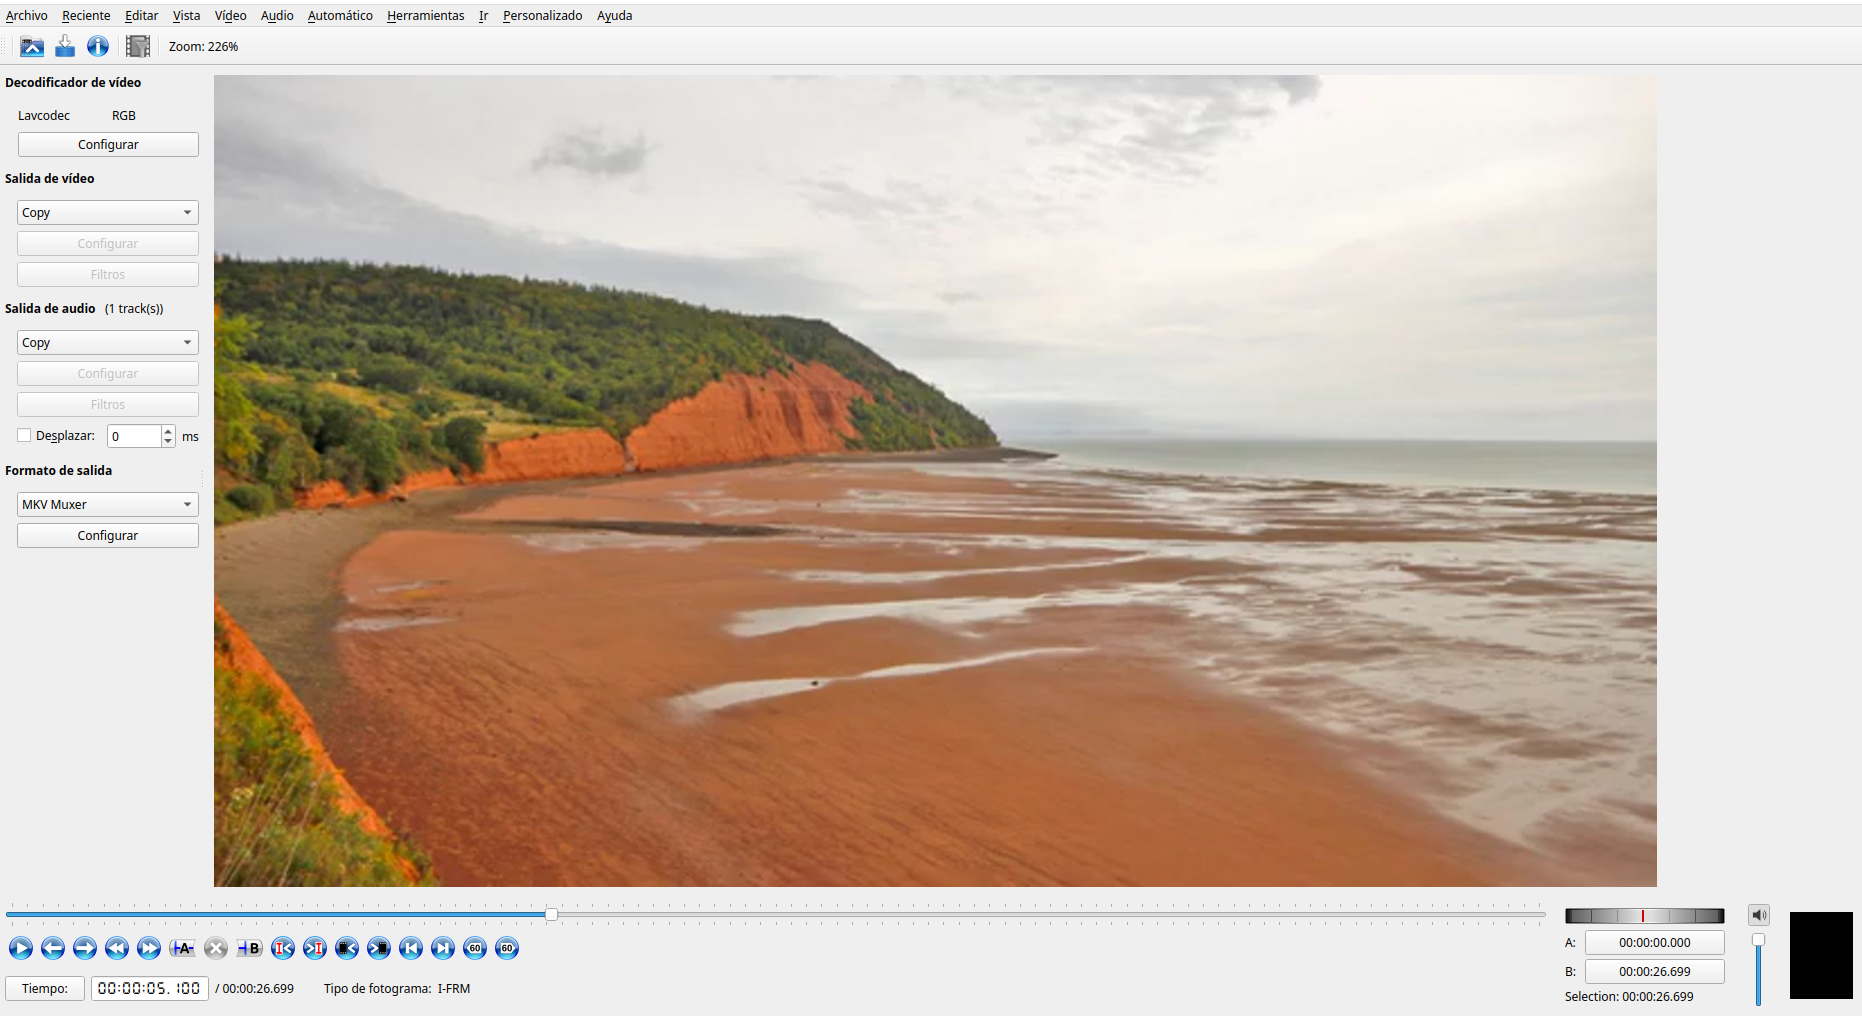This screenshot has height=1016, width=1862.
Task: Enable the Desplazar checkbox
Action: 25,435
